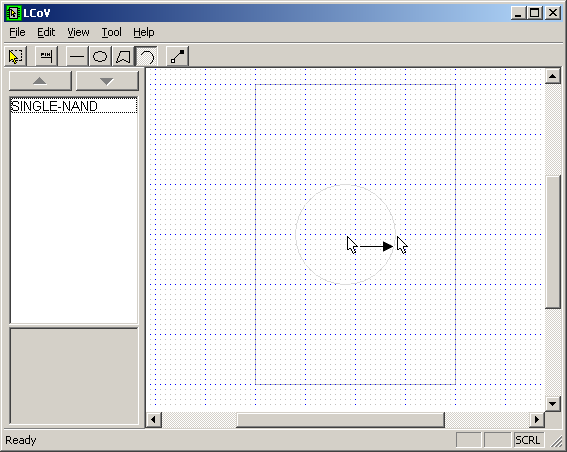The width and height of the screenshot is (567, 452).
Task: Open the File menu
Action: (17, 33)
